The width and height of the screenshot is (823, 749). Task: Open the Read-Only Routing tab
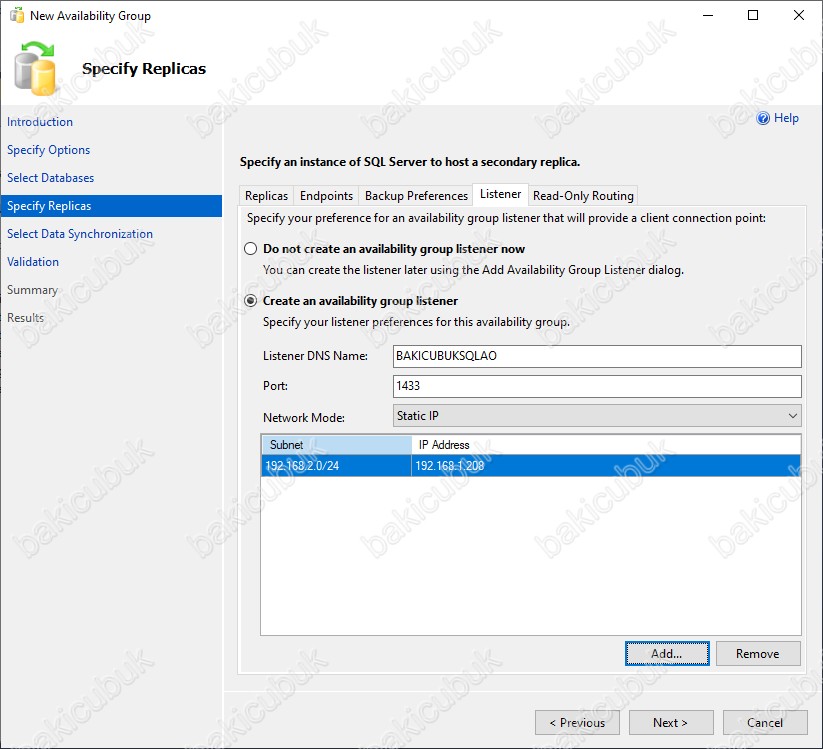(x=583, y=196)
